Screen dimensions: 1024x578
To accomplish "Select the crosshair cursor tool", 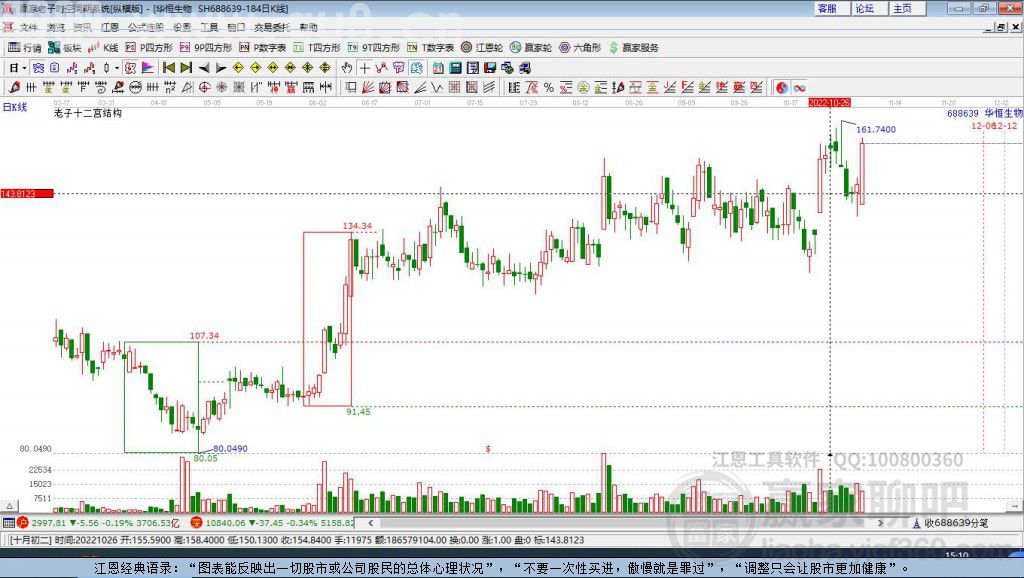I will pos(364,68).
